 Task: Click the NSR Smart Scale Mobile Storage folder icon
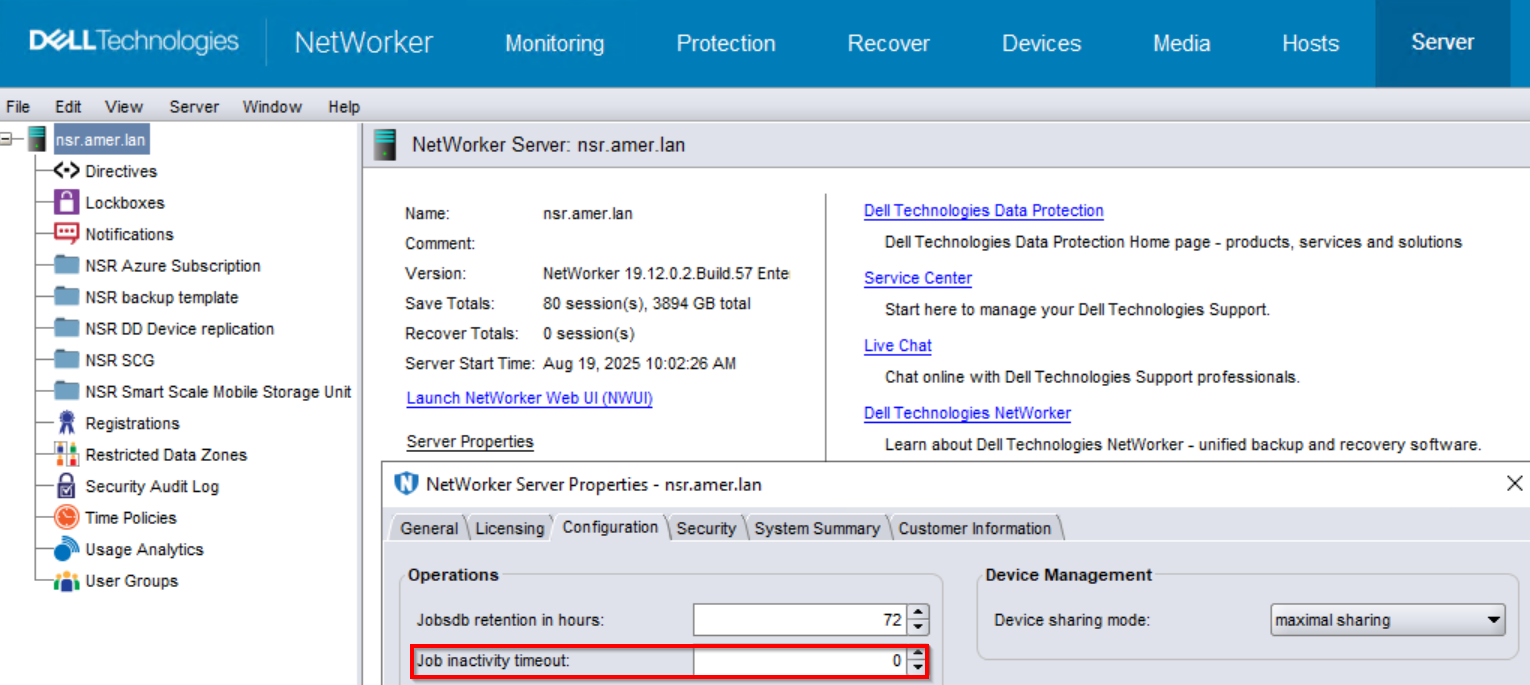(x=66, y=392)
